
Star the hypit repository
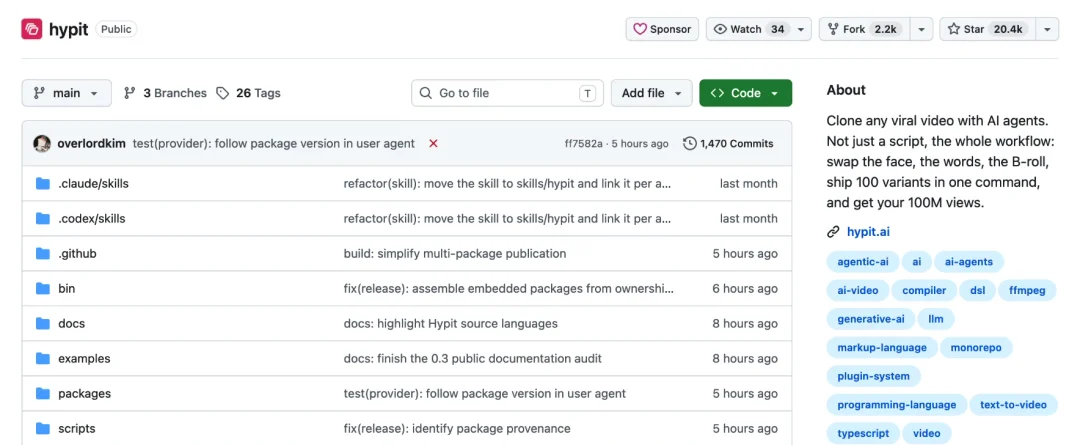pyautogui.click(x=988, y=29)
